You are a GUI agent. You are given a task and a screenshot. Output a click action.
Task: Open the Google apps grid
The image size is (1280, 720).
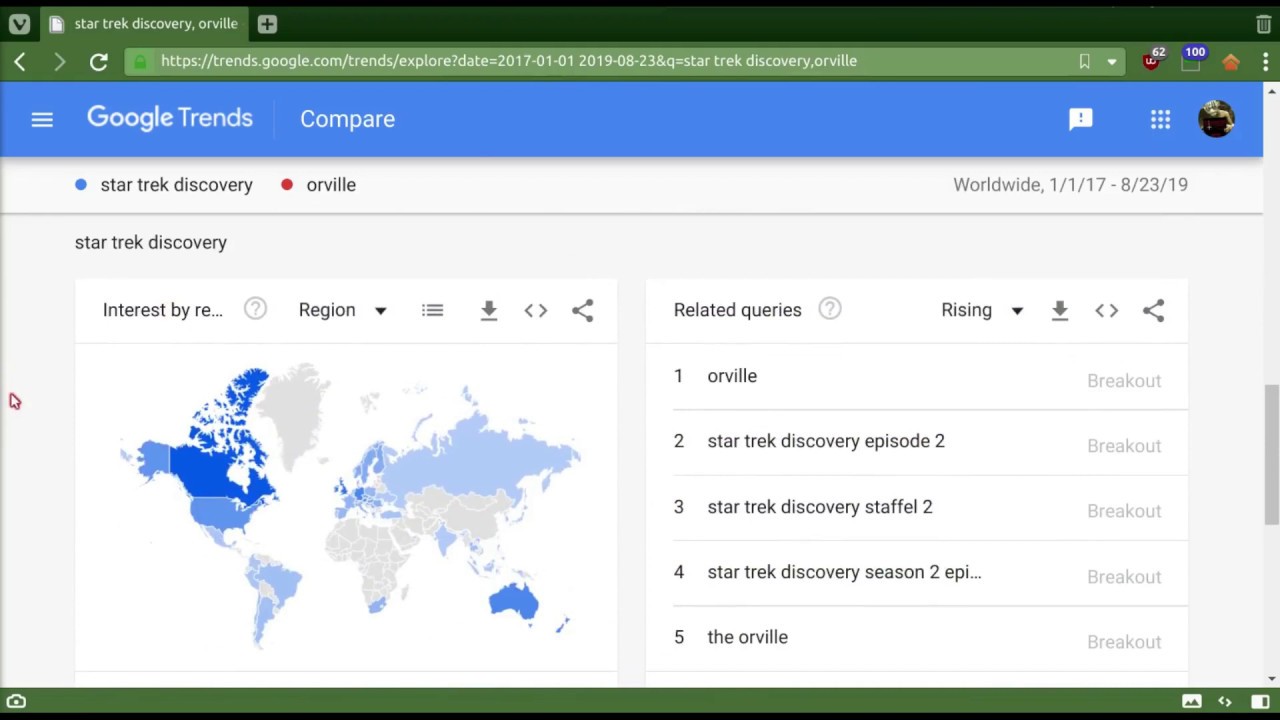click(x=1160, y=119)
